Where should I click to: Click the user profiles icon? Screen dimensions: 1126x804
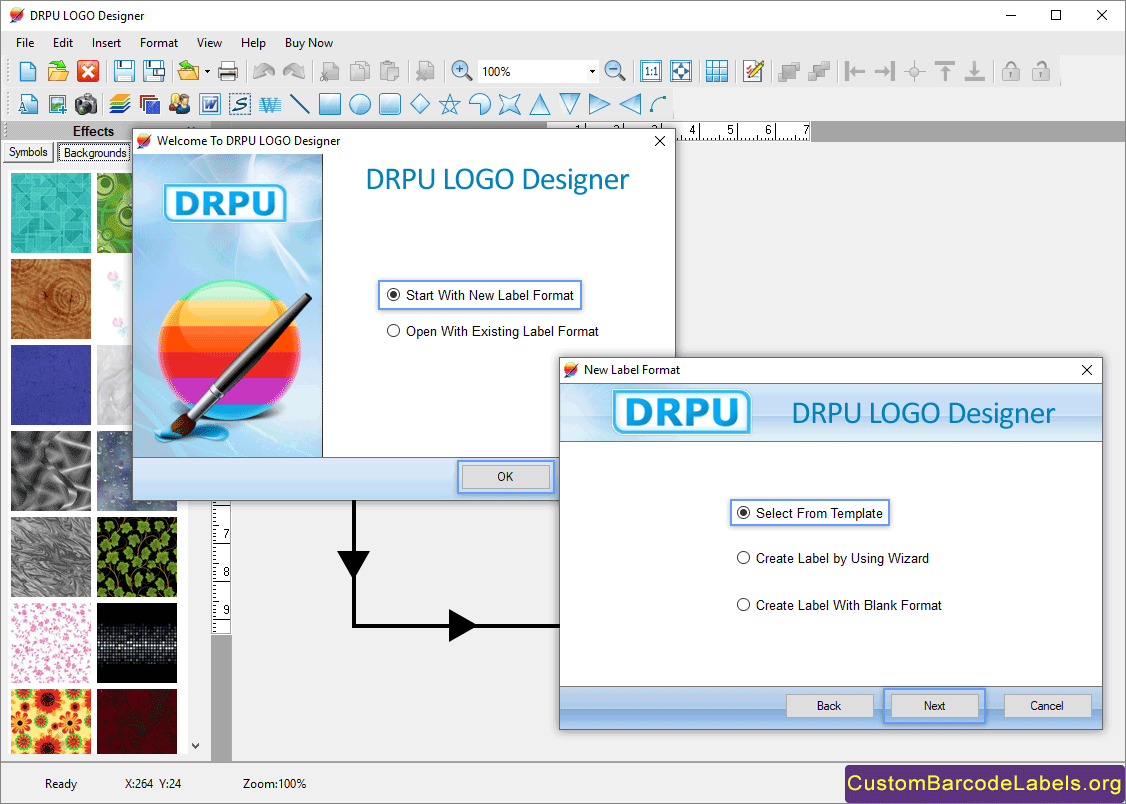(180, 105)
